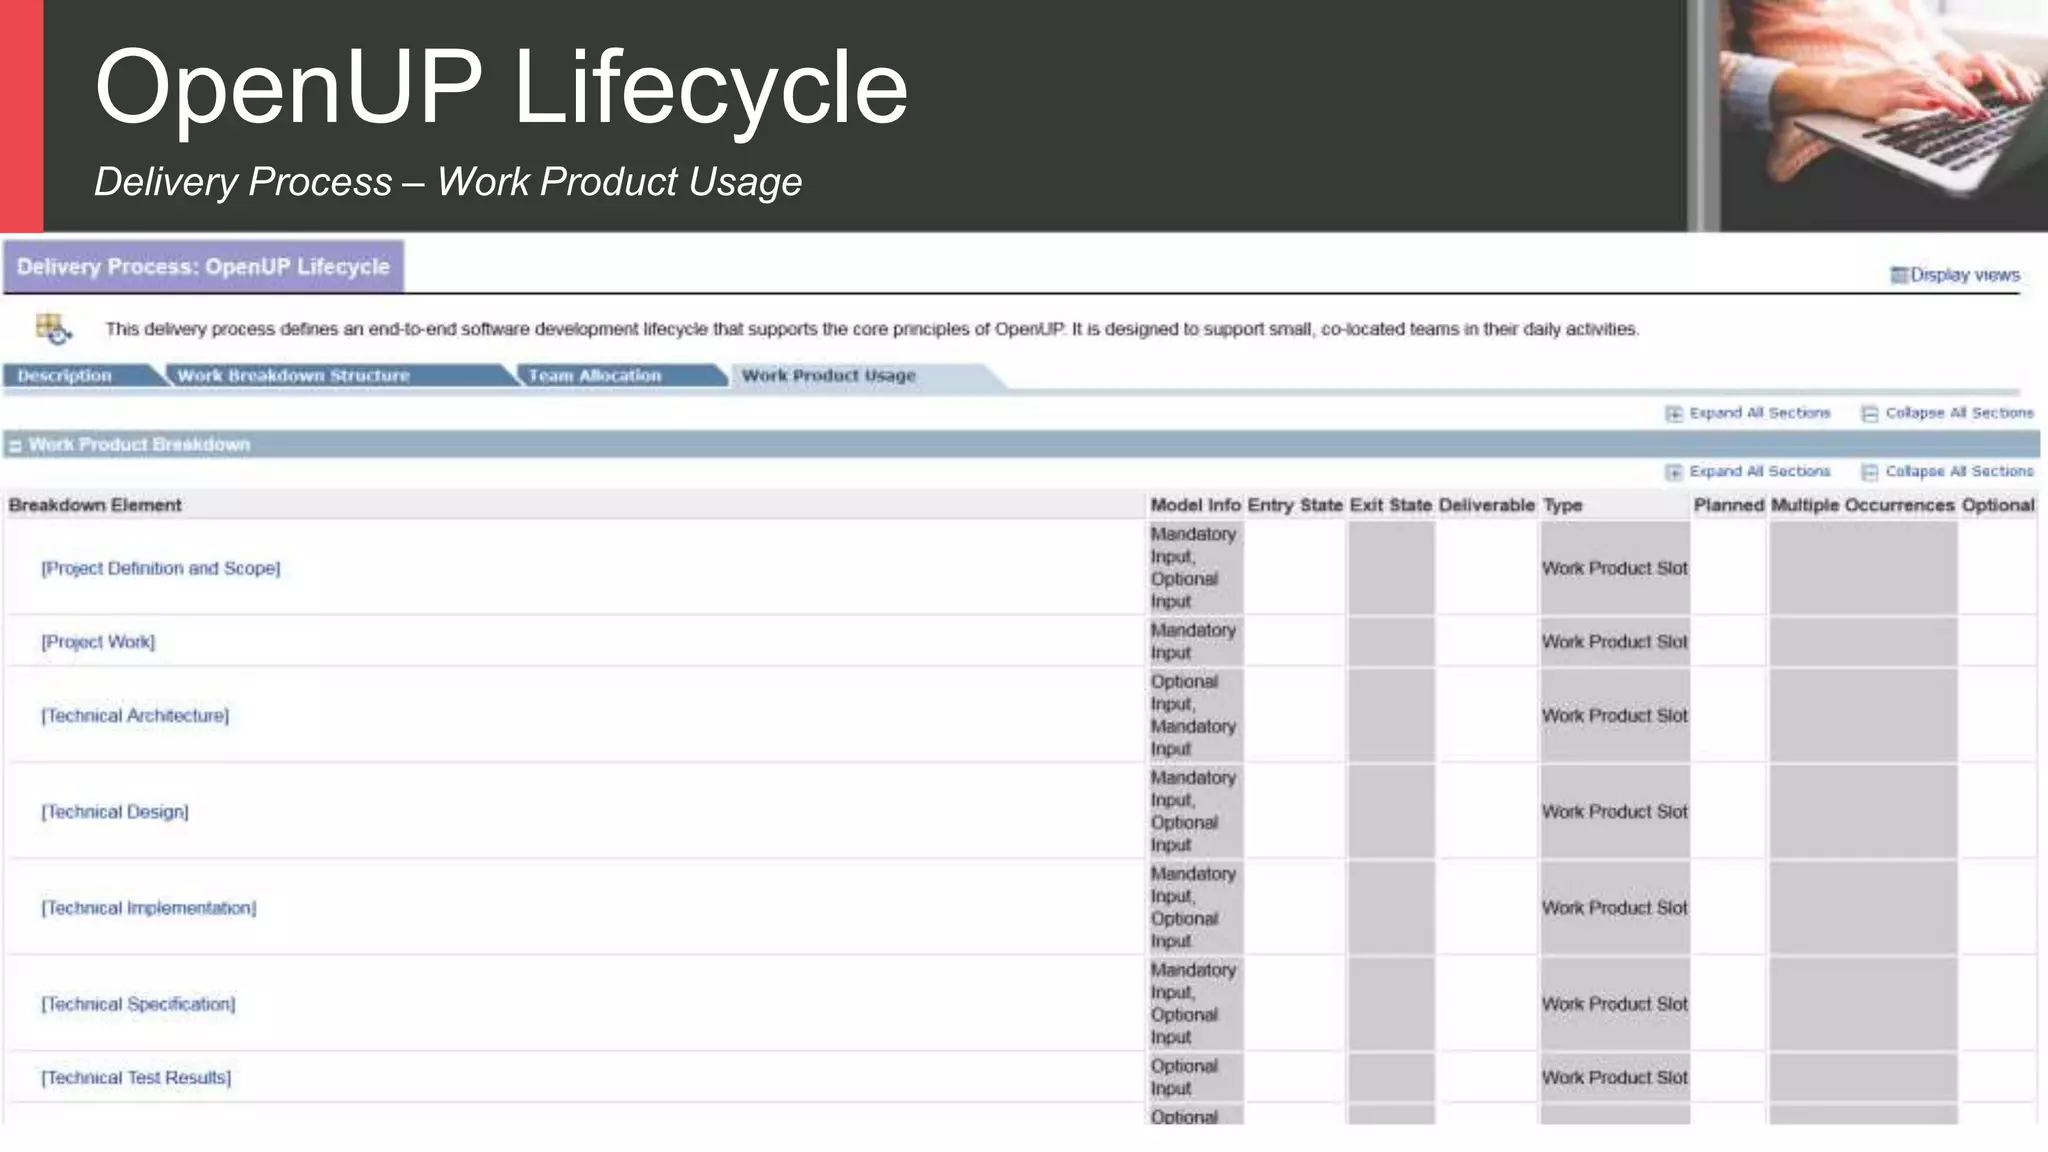Click lower Collapse All Sections minus icon
This screenshot has width=2048, height=1152.
[x=1870, y=472]
